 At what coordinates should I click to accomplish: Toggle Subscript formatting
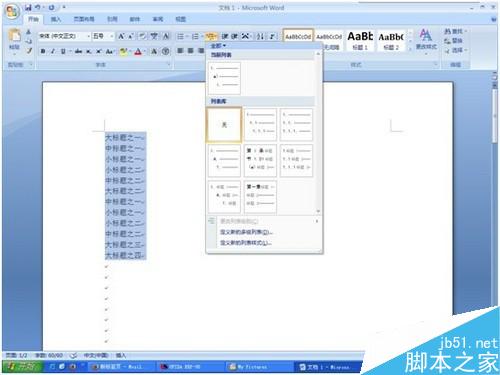[x=89, y=51]
